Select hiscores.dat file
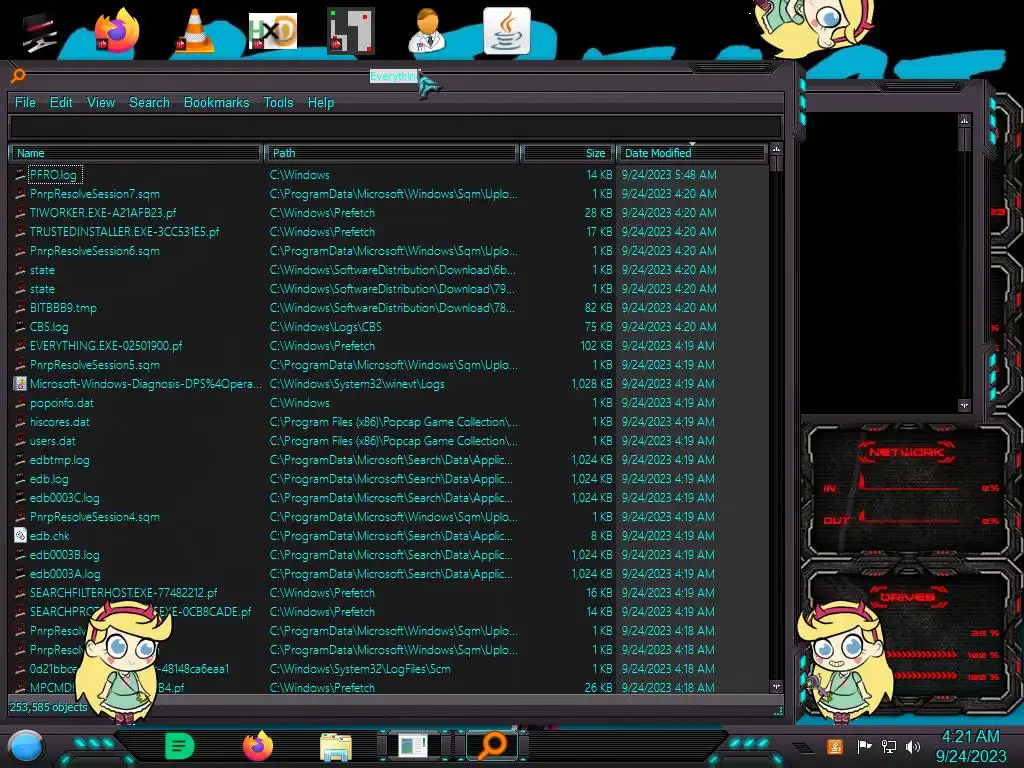 pos(59,422)
